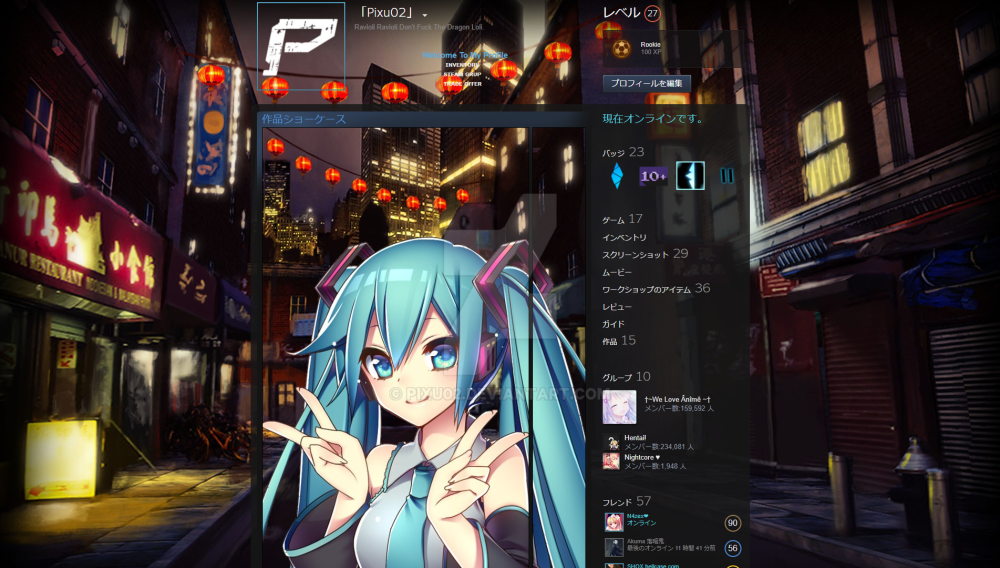This screenshot has height=568, width=1000.
Task: Expand the Pixu02 name history dropdown arrow
Action: (425, 15)
